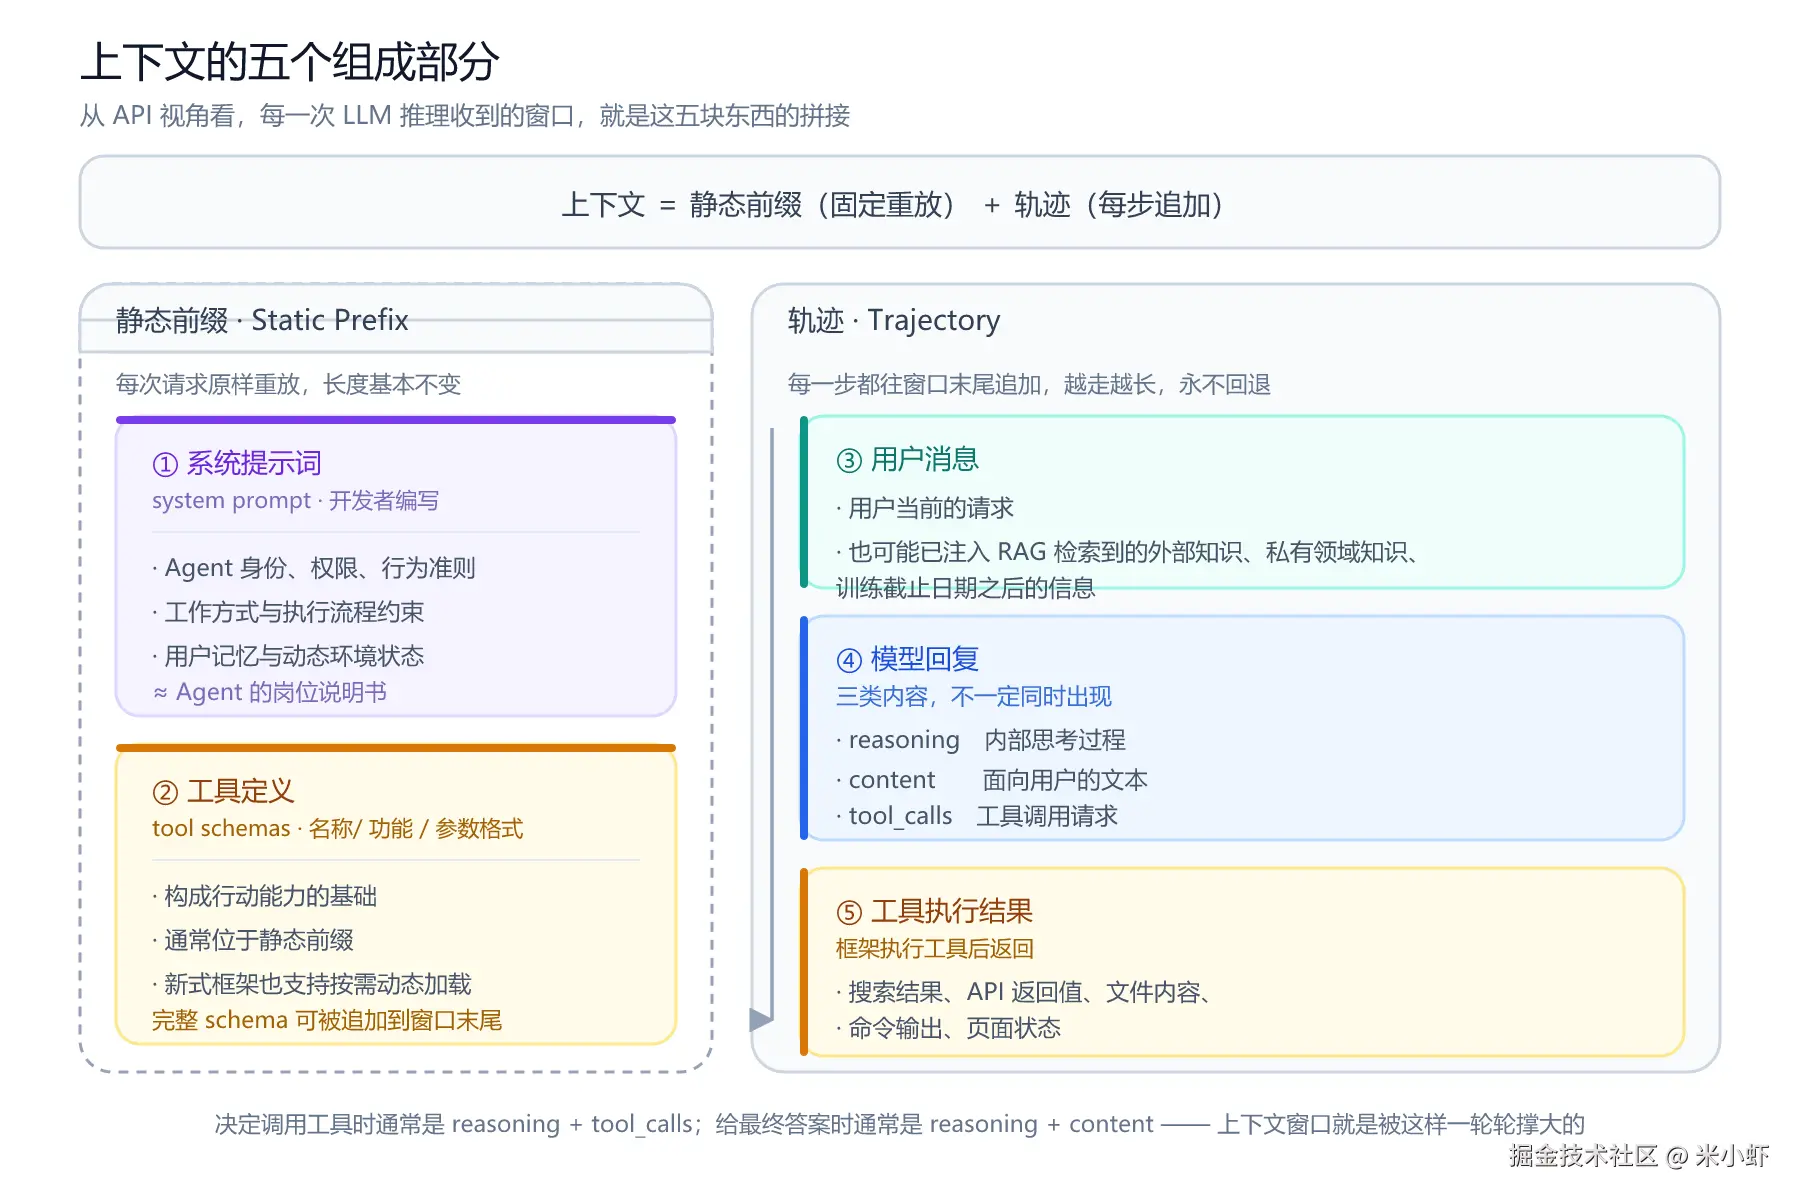Click the line 每一步都往窗口末尾追加
Screen dimensions: 1800x1200
[1029, 384]
